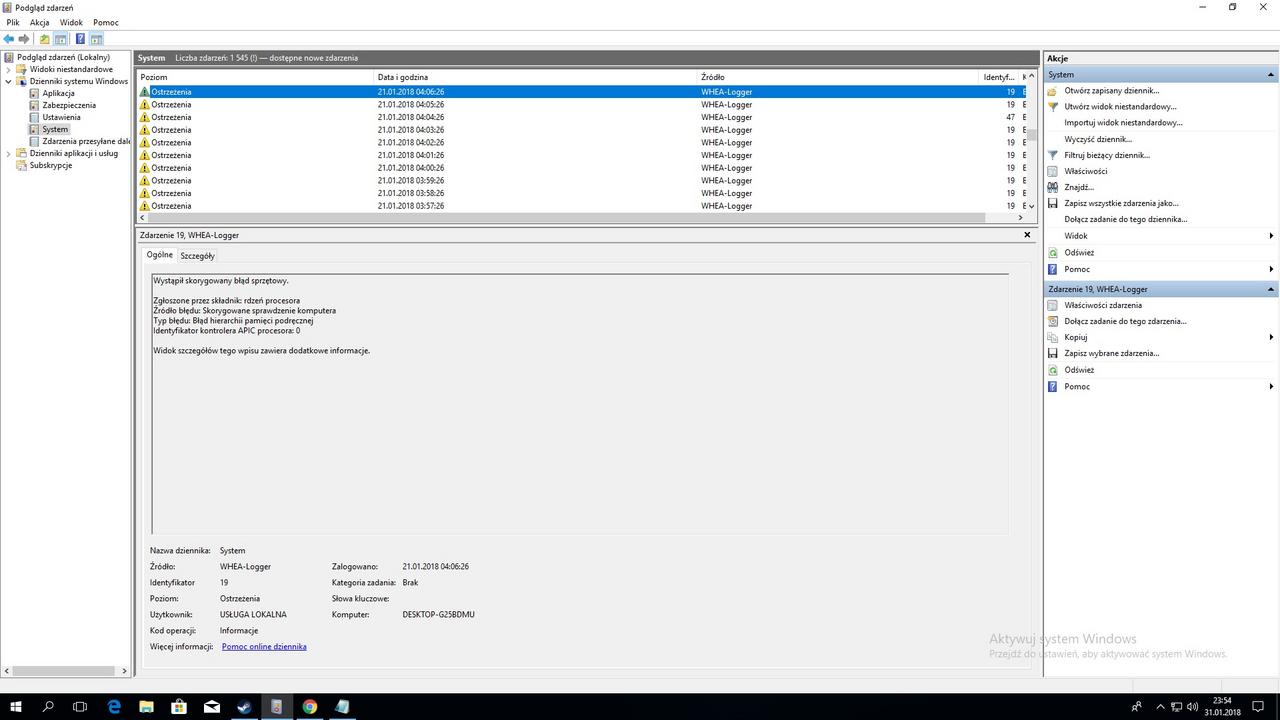Image resolution: width=1280 pixels, height=720 pixels.
Task: Select the warning event at 04:05:26
Action: (581, 104)
